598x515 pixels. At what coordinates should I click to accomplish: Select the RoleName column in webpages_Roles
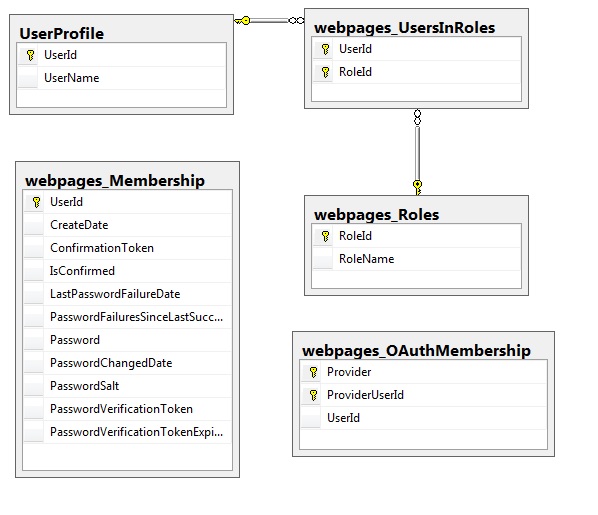click(417, 259)
